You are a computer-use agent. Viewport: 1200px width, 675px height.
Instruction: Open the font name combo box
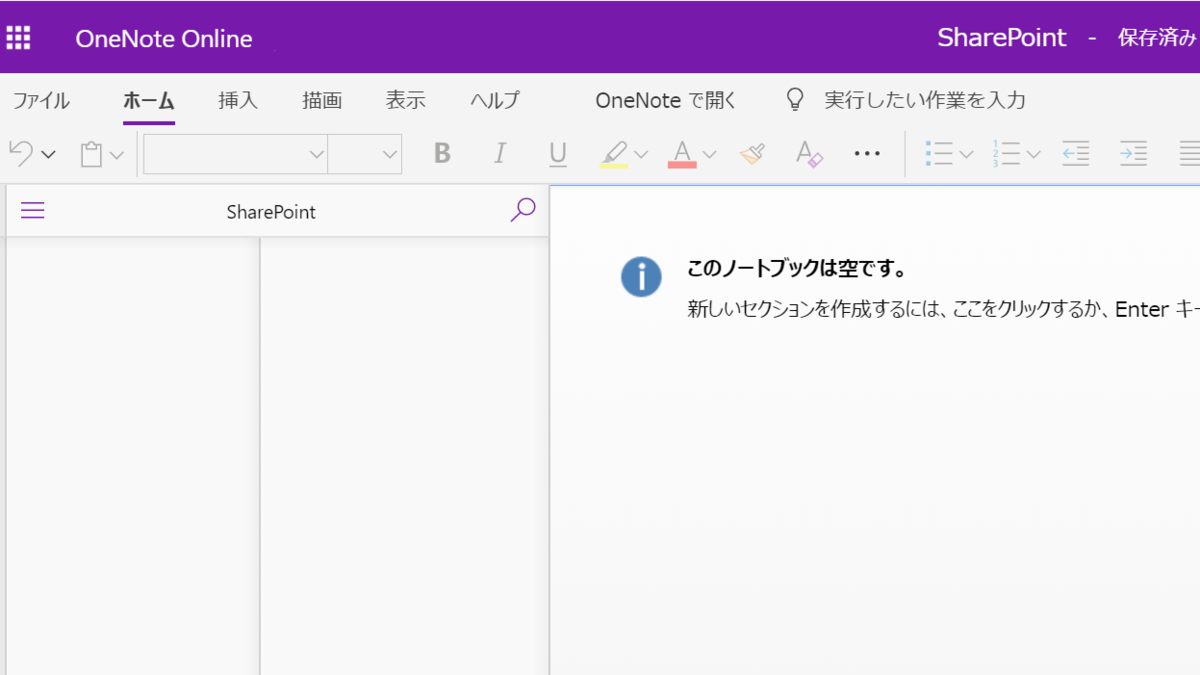pyautogui.click(x=235, y=154)
